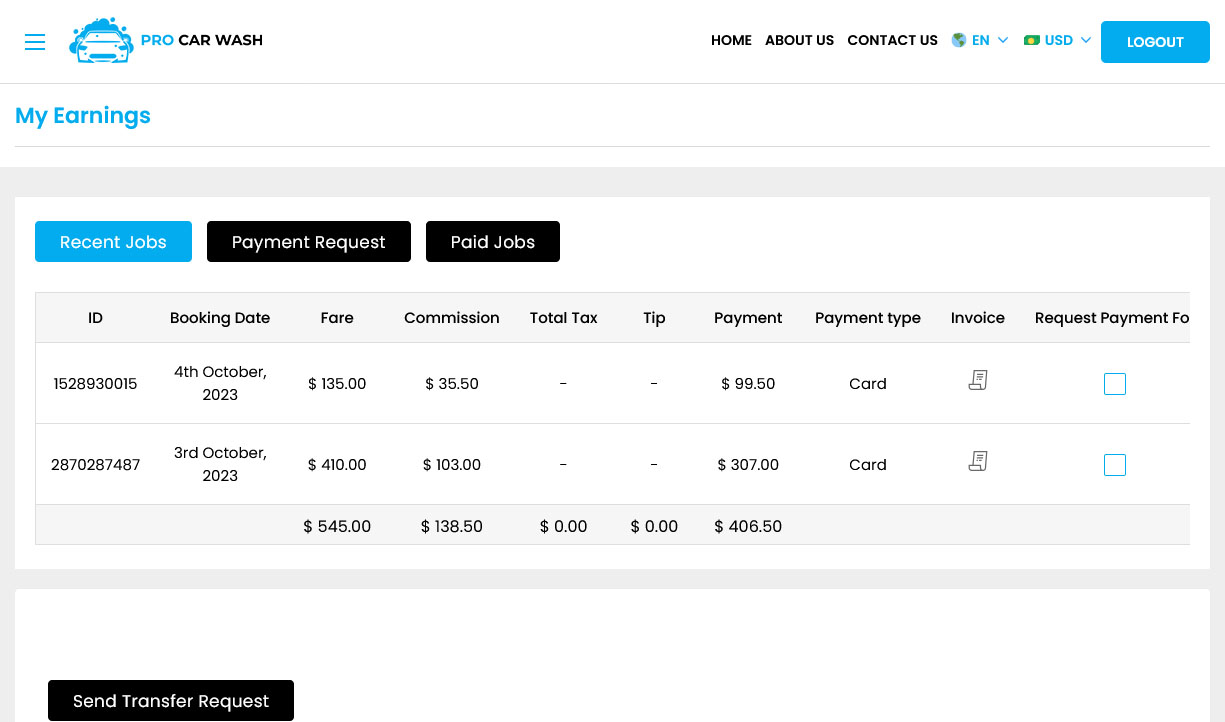Select the Recent Jobs tab
Image resolution: width=1225 pixels, height=722 pixels.
113,242
